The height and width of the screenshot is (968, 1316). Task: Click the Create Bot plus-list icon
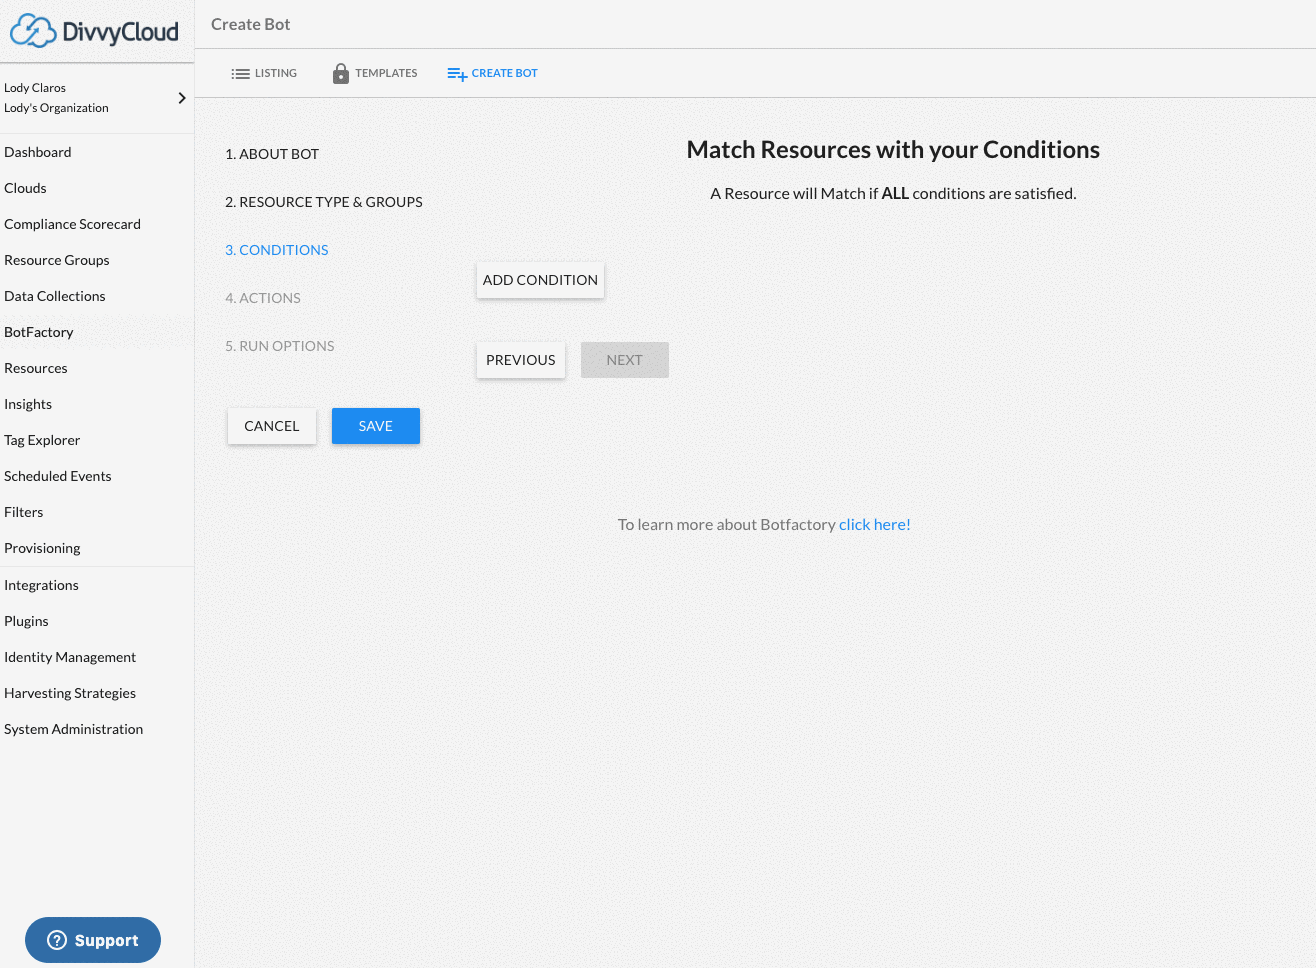(x=457, y=74)
